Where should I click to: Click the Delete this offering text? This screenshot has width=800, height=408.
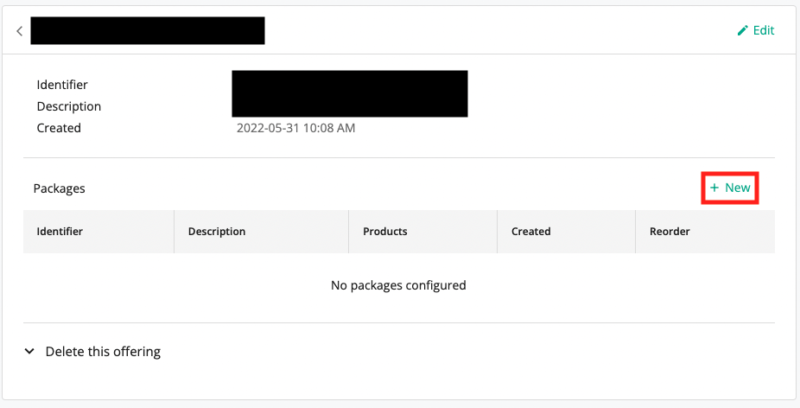click(x=103, y=352)
